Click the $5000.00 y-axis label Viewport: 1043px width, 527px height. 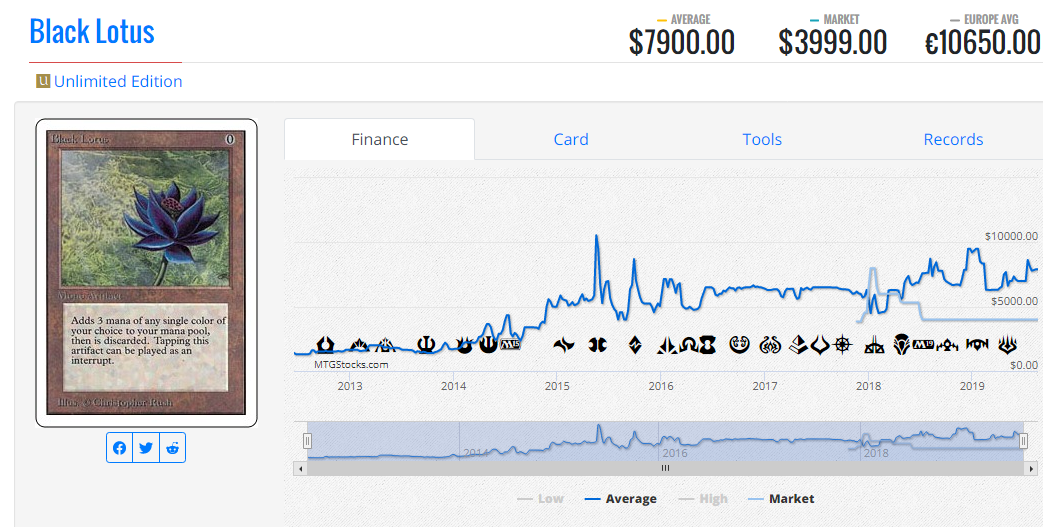coord(1014,301)
